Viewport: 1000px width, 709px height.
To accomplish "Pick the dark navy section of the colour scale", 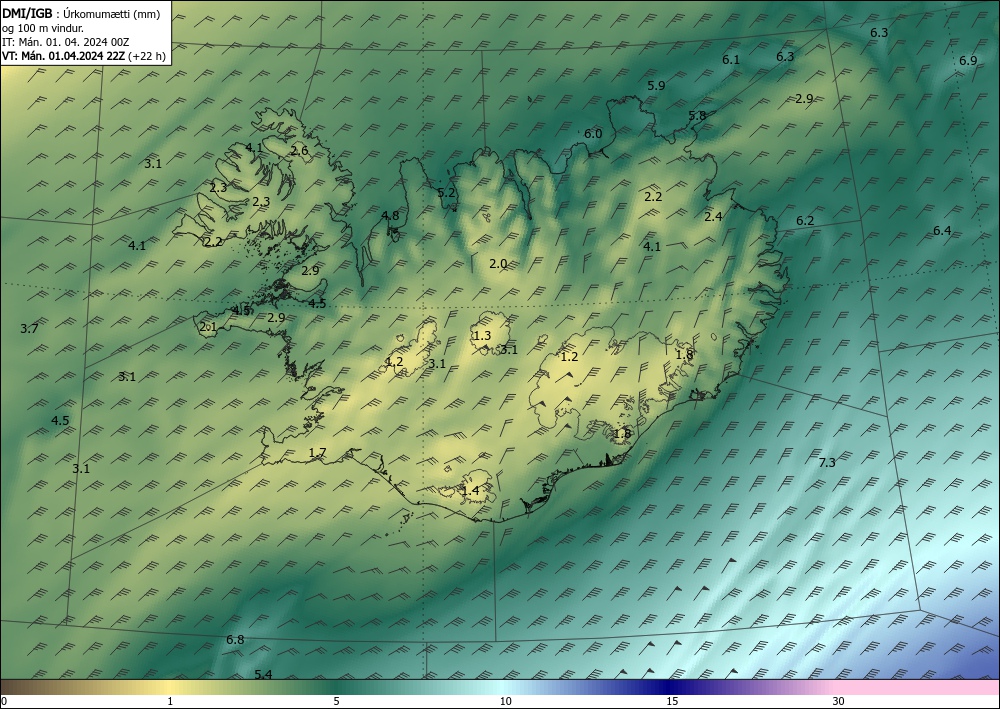I will (670, 687).
